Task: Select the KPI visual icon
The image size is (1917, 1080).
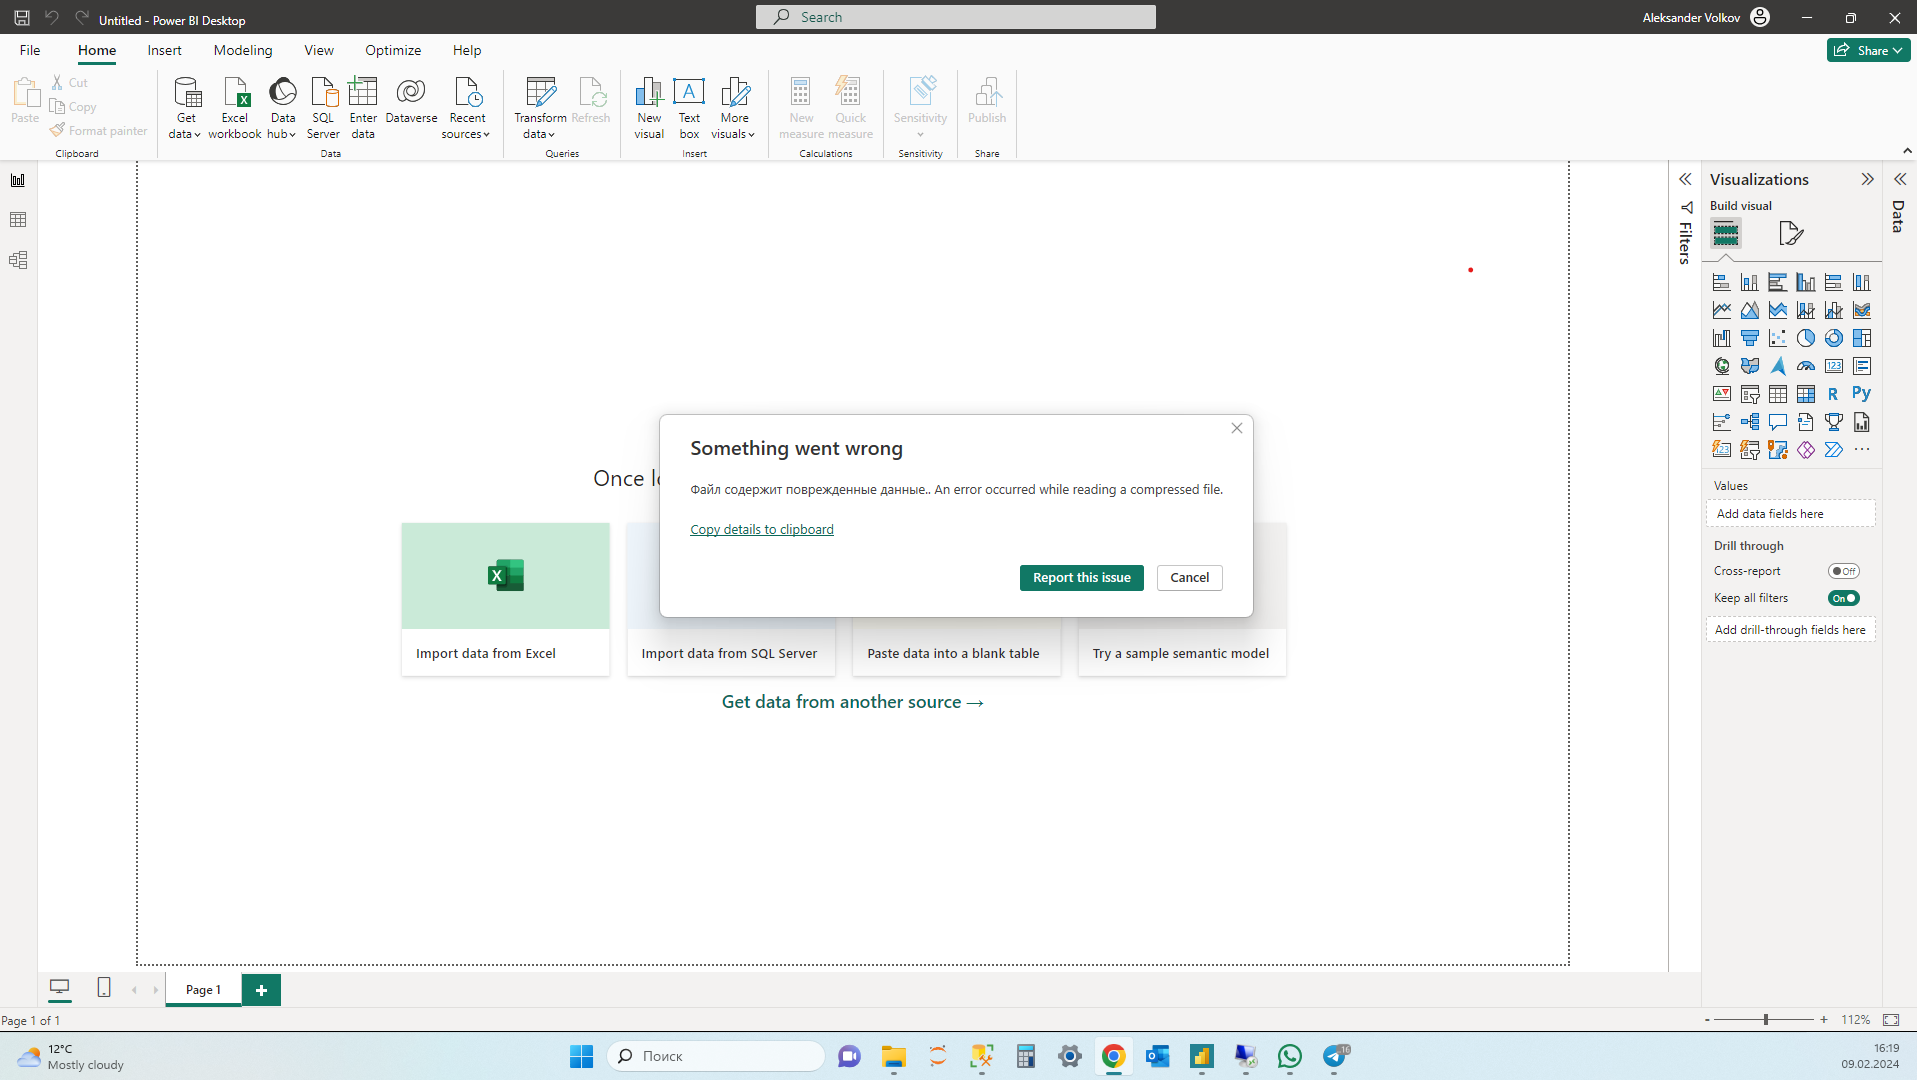Action: [1721, 394]
